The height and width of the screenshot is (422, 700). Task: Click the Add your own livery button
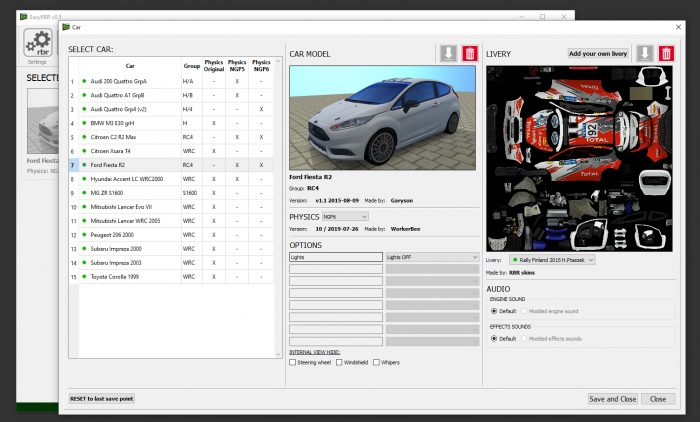tap(598, 54)
